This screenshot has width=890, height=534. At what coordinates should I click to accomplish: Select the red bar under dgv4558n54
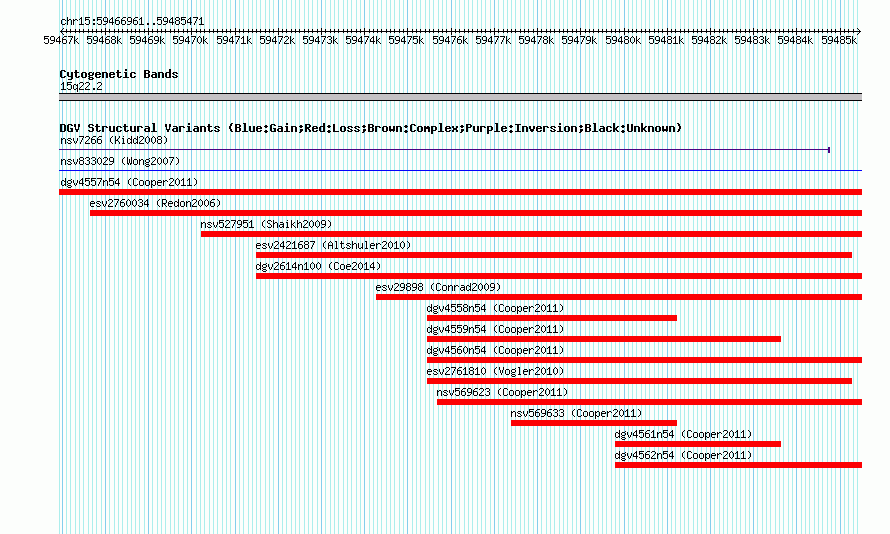552,318
